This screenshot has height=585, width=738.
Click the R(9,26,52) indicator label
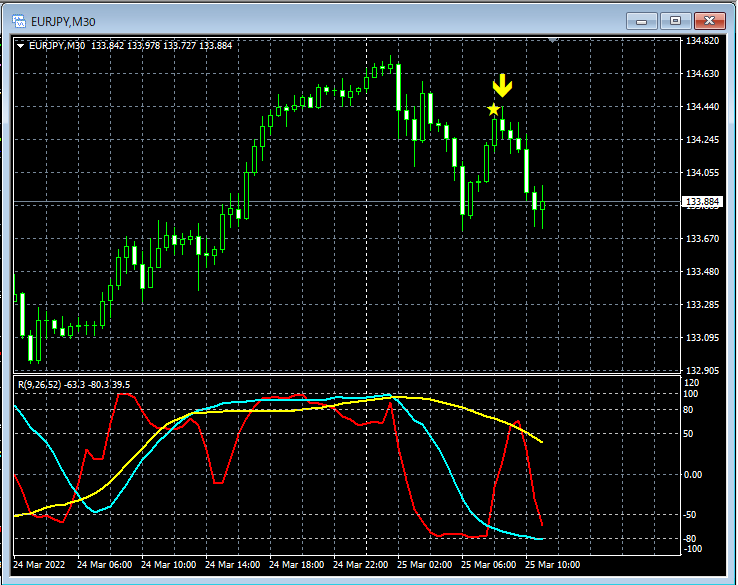point(74,385)
